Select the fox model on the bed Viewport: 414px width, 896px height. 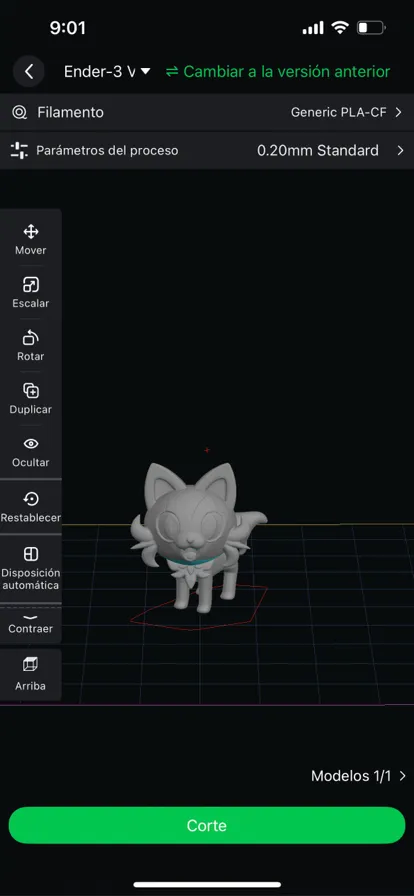click(198, 537)
